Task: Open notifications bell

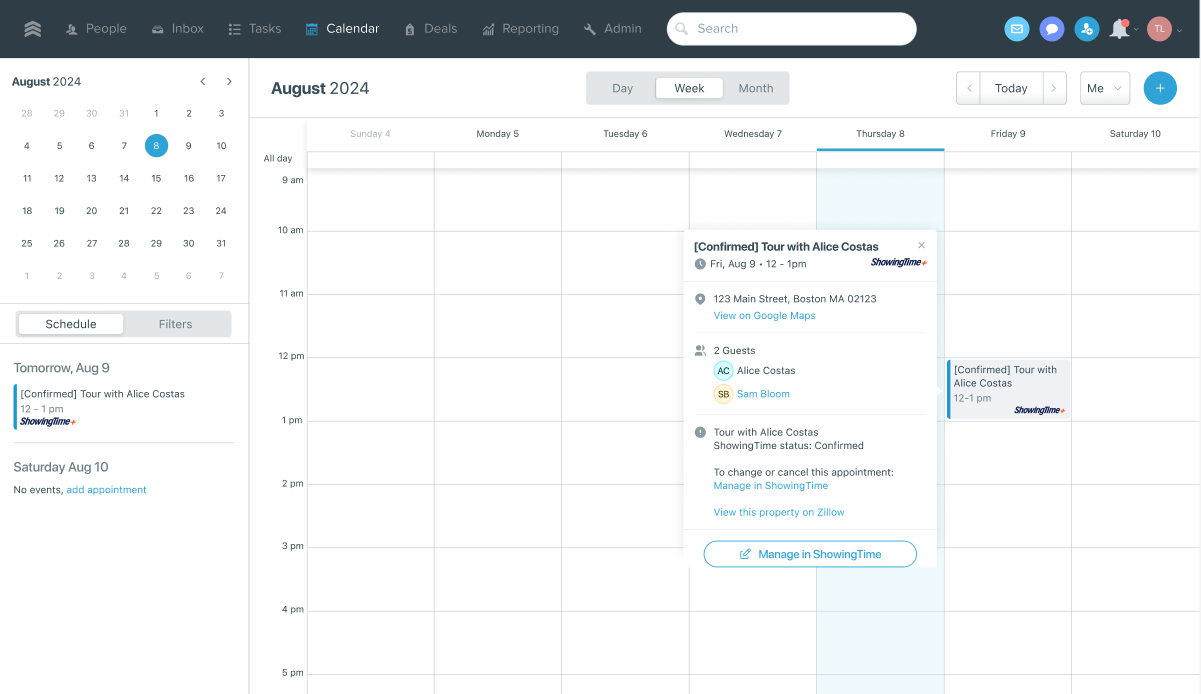Action: (x=1120, y=29)
